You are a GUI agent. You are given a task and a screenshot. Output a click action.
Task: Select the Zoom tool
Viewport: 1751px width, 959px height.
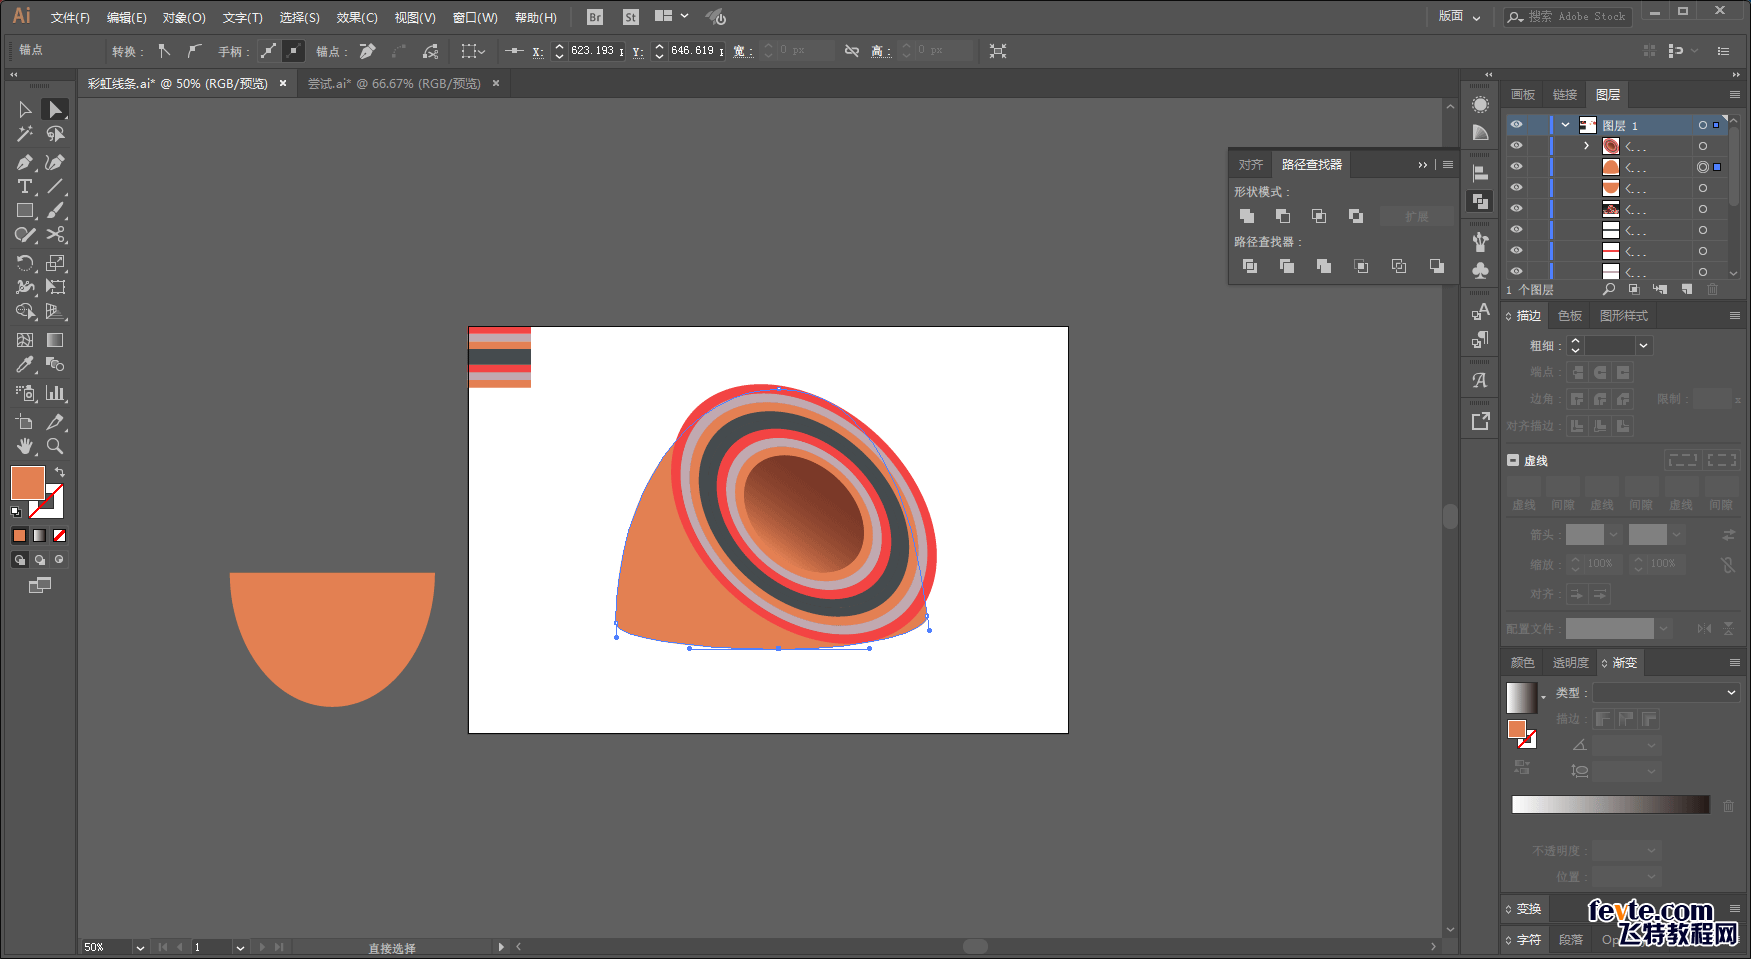tap(55, 446)
